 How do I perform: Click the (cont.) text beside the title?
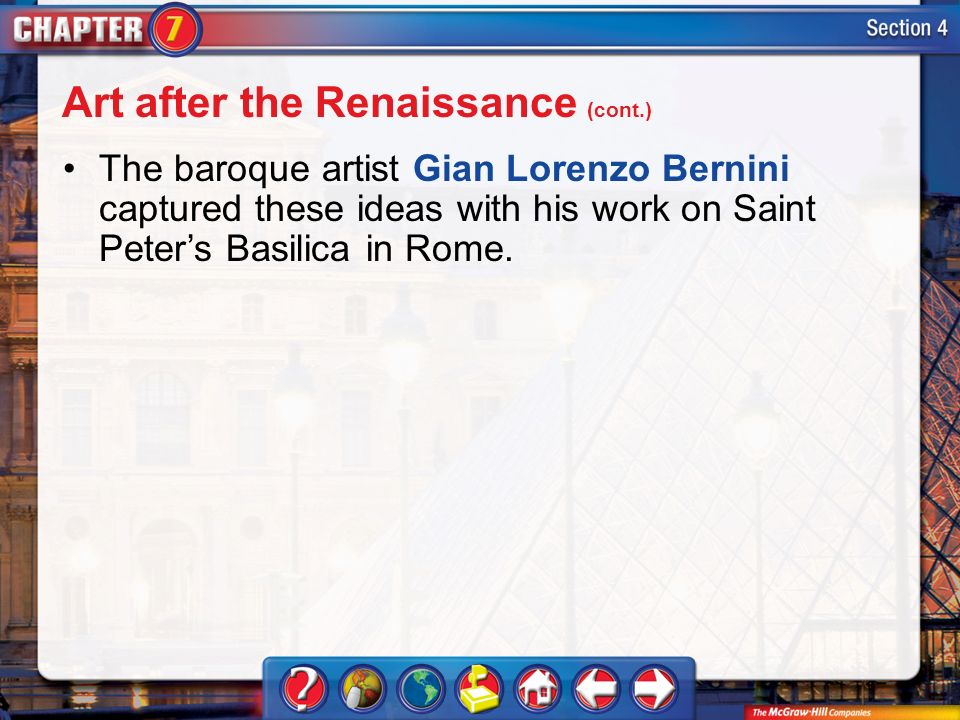pyautogui.click(x=619, y=111)
